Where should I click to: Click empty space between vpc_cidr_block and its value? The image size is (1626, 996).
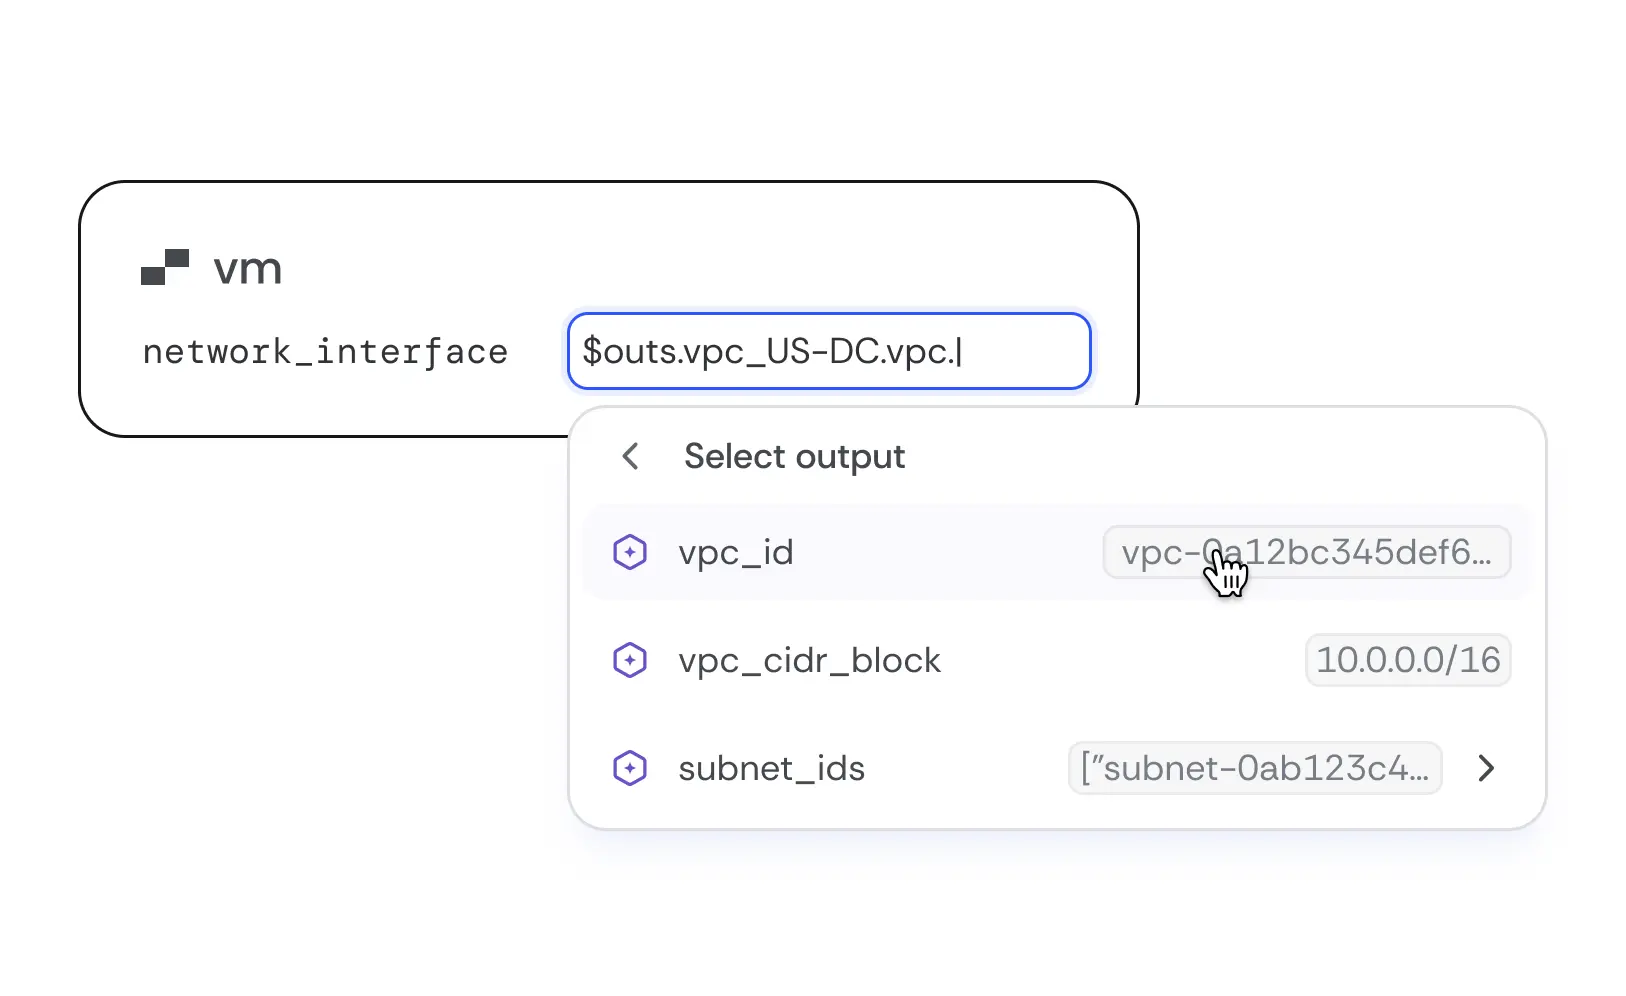click(x=1120, y=660)
